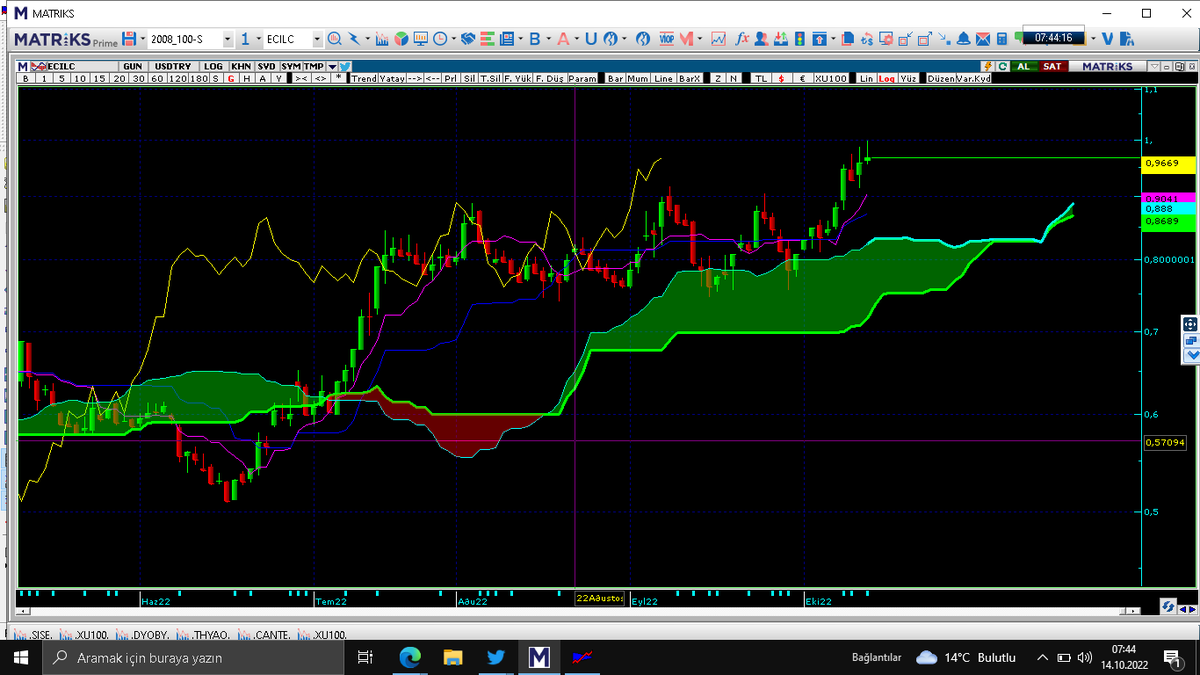Click the Windows Start button

pos(20,657)
